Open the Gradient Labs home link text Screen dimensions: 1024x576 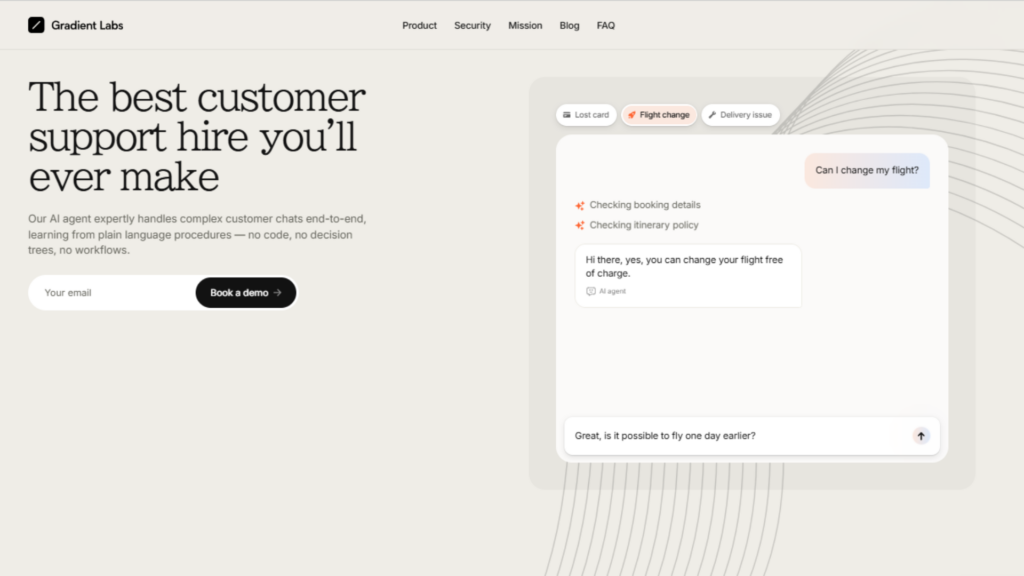click(x=87, y=25)
